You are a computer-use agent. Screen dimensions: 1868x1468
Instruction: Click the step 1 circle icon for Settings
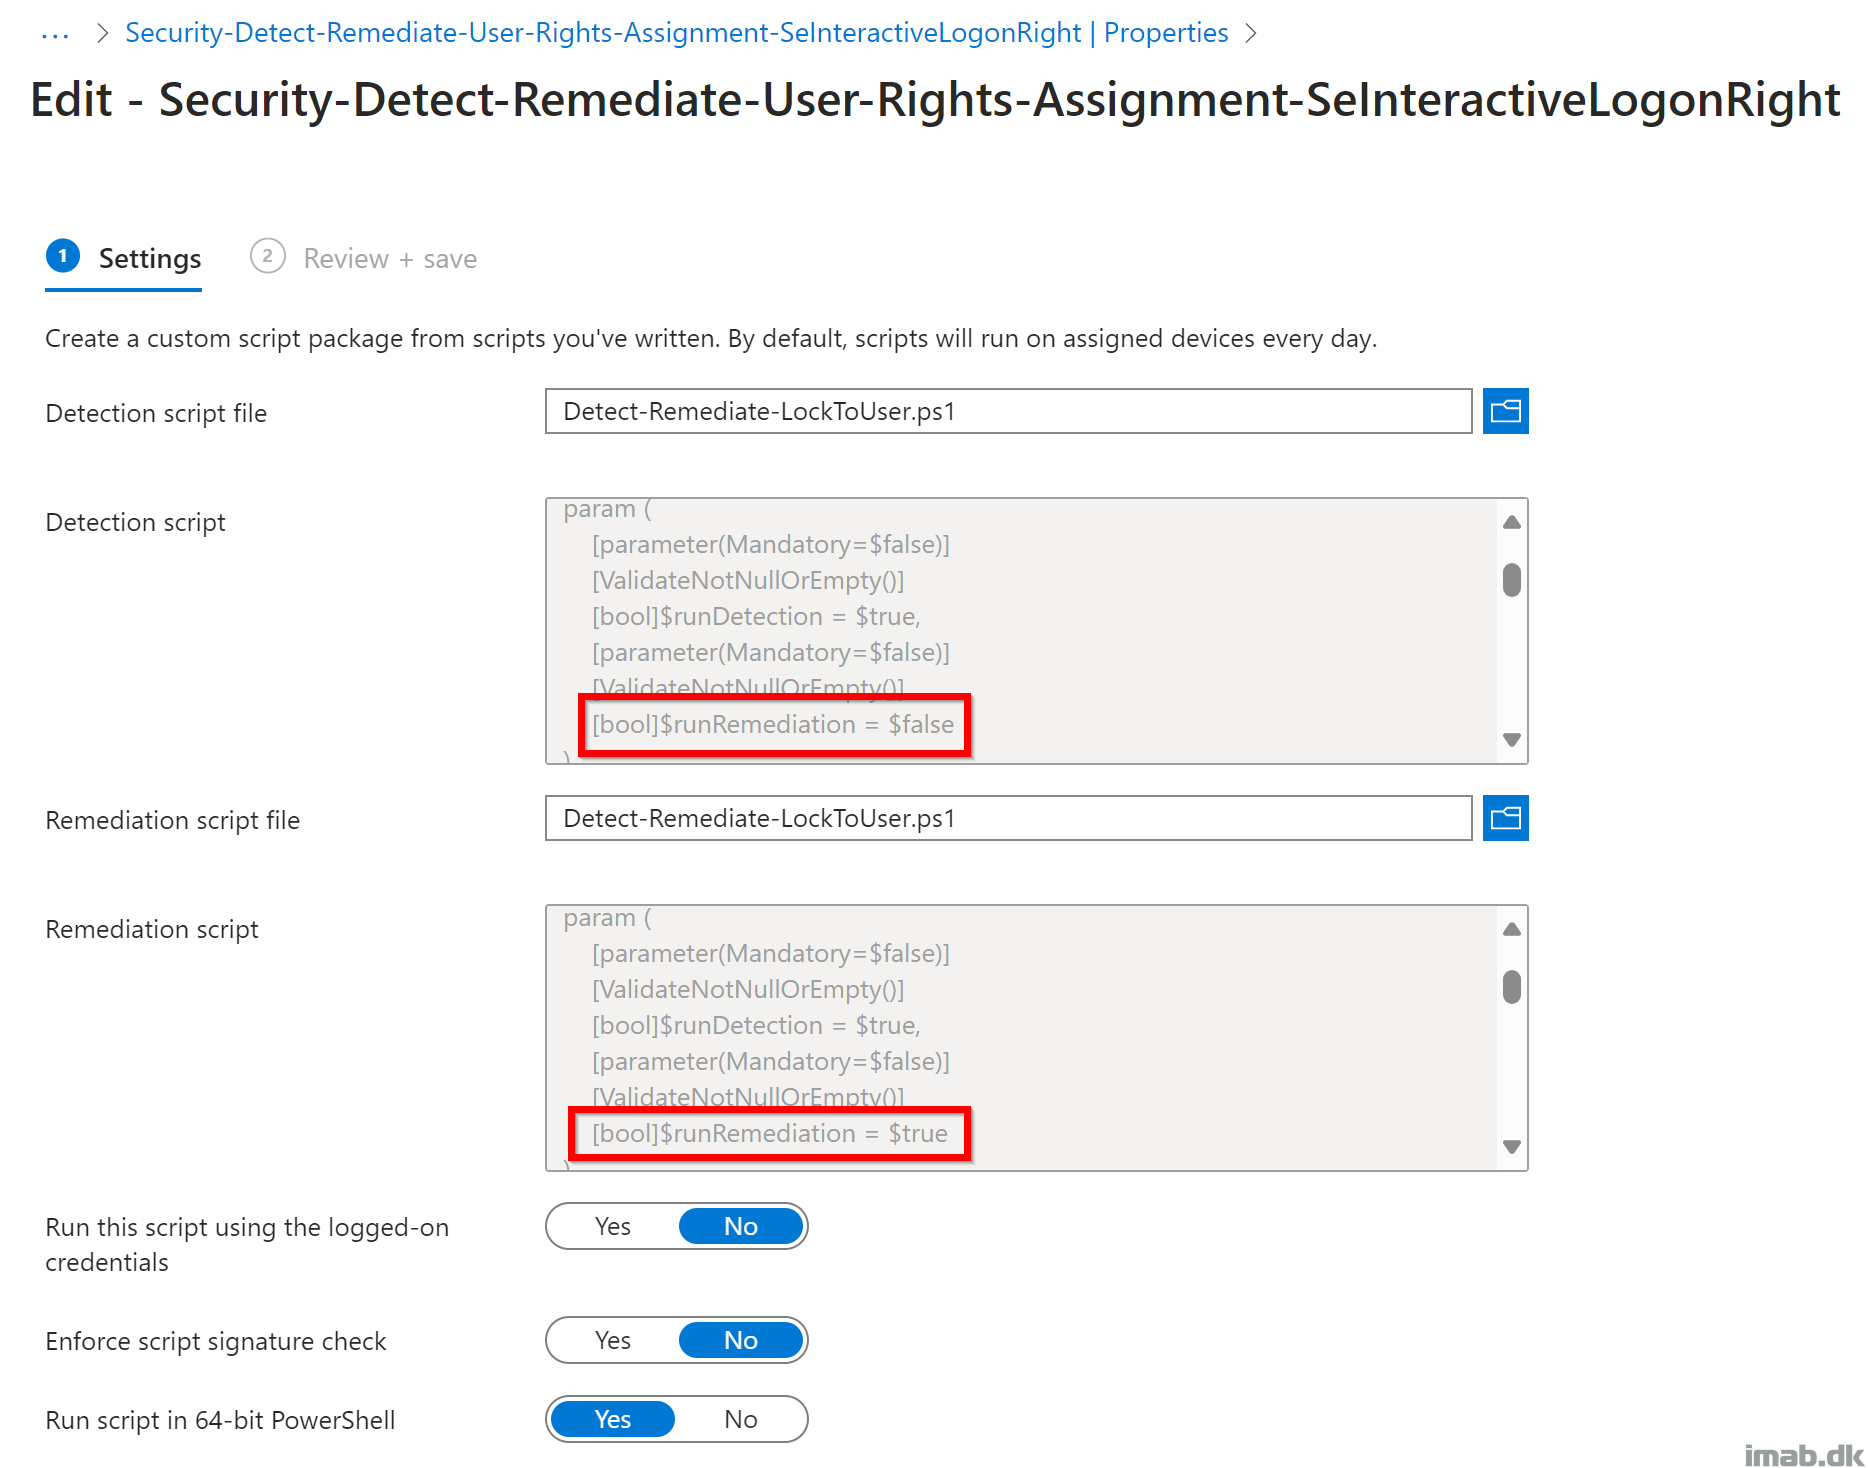coord(63,257)
